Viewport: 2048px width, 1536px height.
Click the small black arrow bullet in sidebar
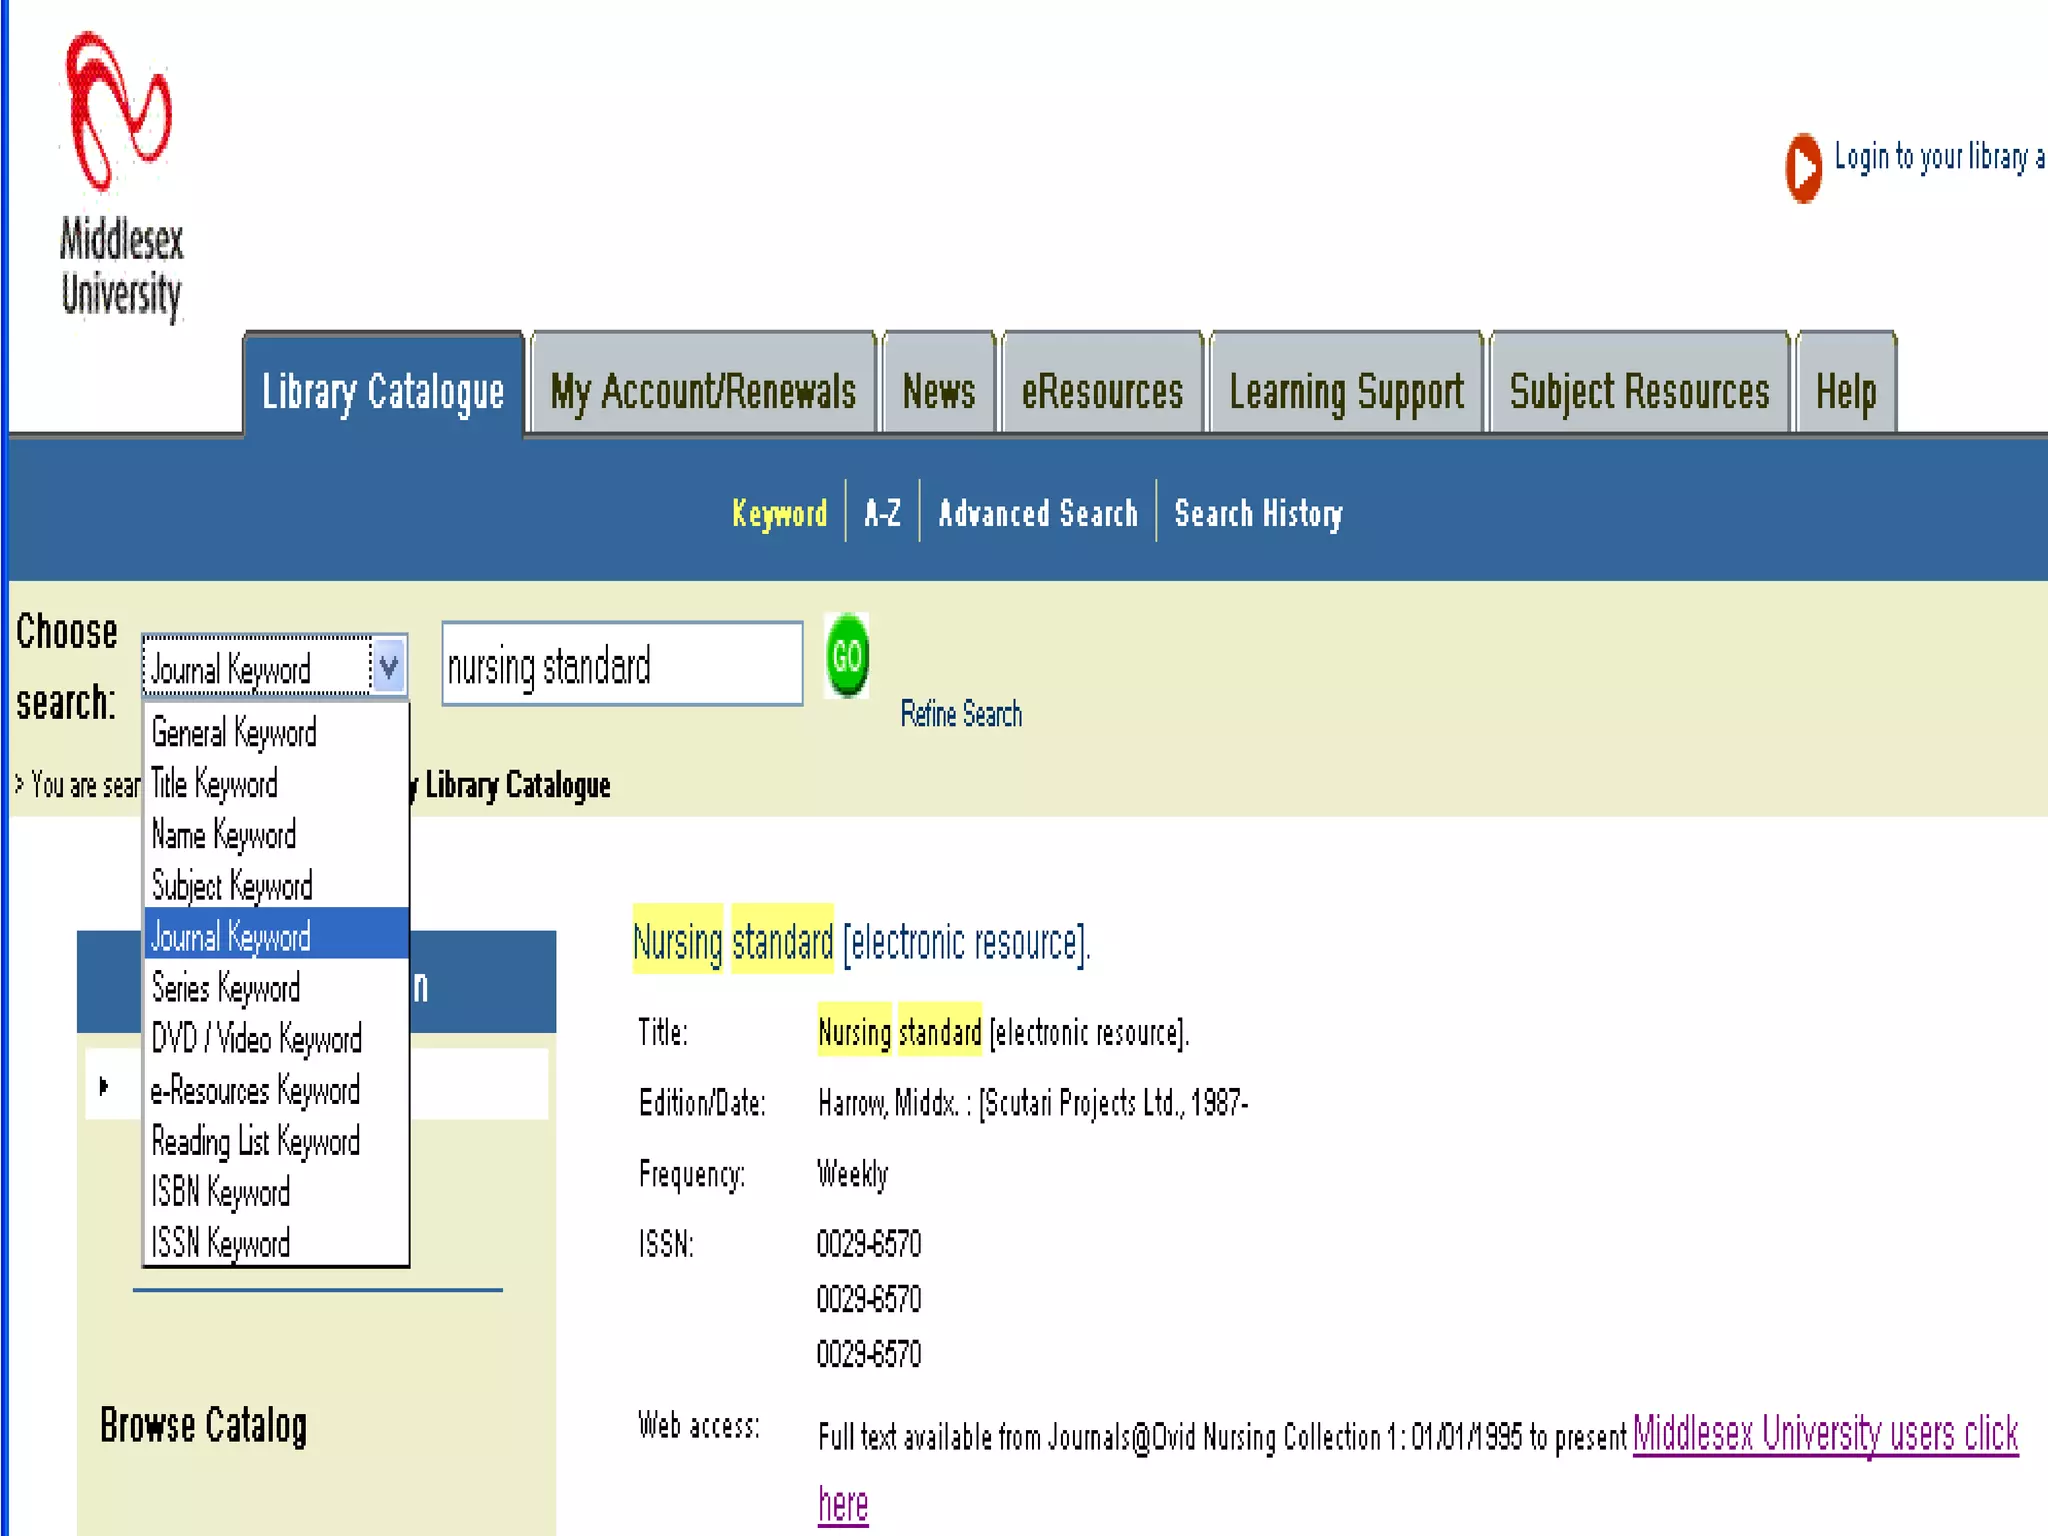(x=104, y=1085)
